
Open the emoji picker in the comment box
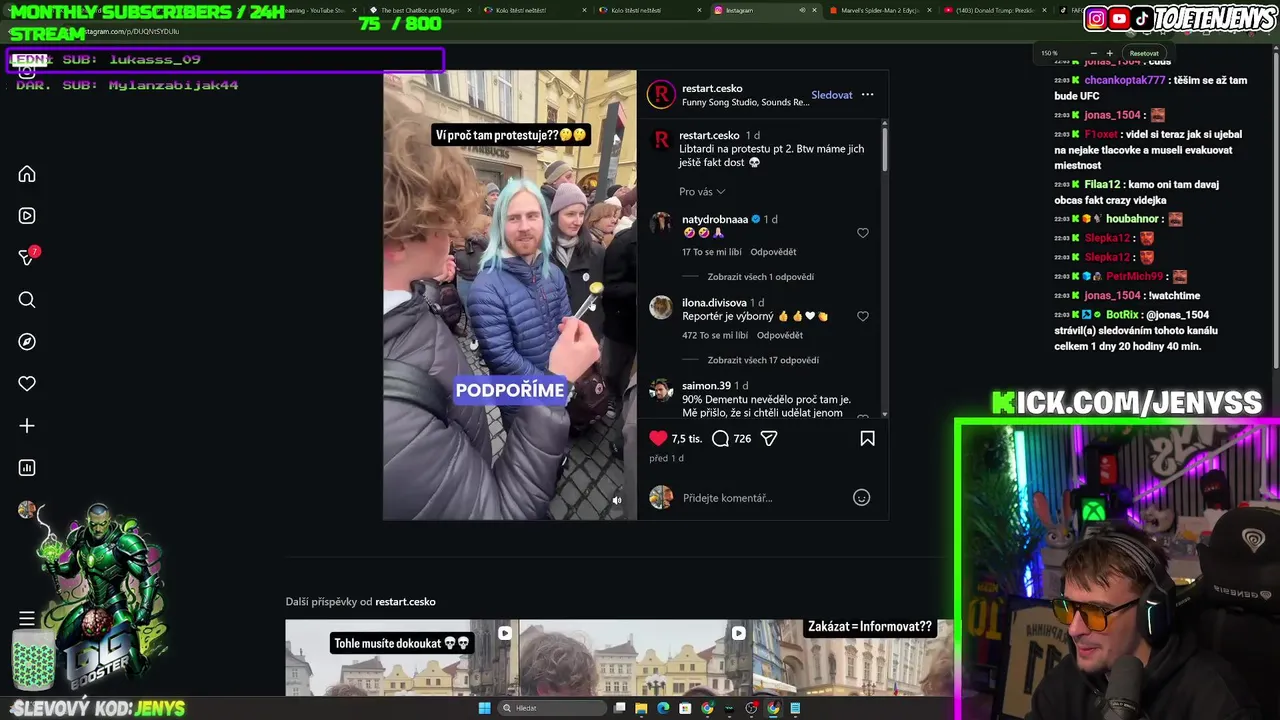click(861, 498)
